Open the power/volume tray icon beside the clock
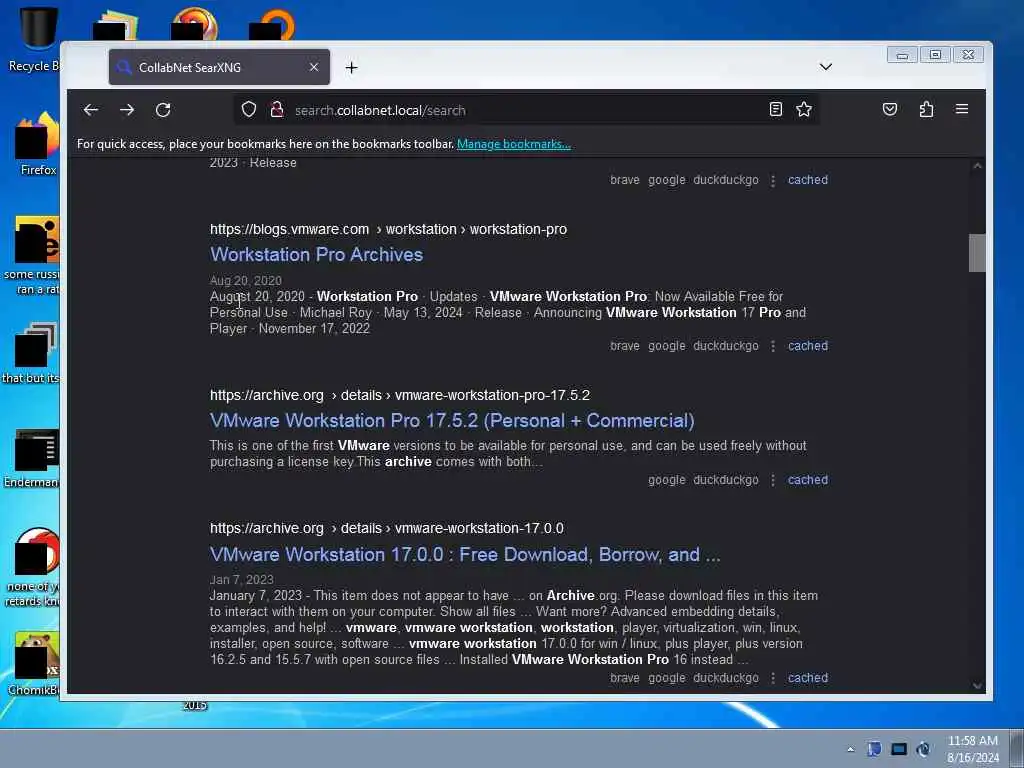 click(923, 749)
